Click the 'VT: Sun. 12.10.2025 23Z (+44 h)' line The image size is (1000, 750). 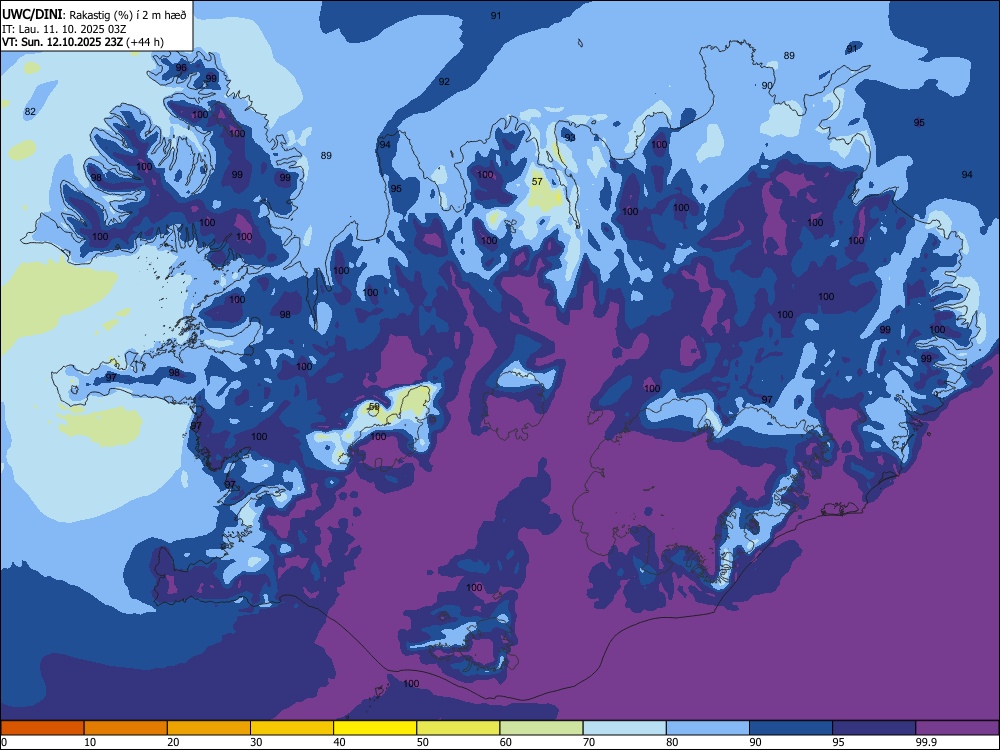(83, 42)
